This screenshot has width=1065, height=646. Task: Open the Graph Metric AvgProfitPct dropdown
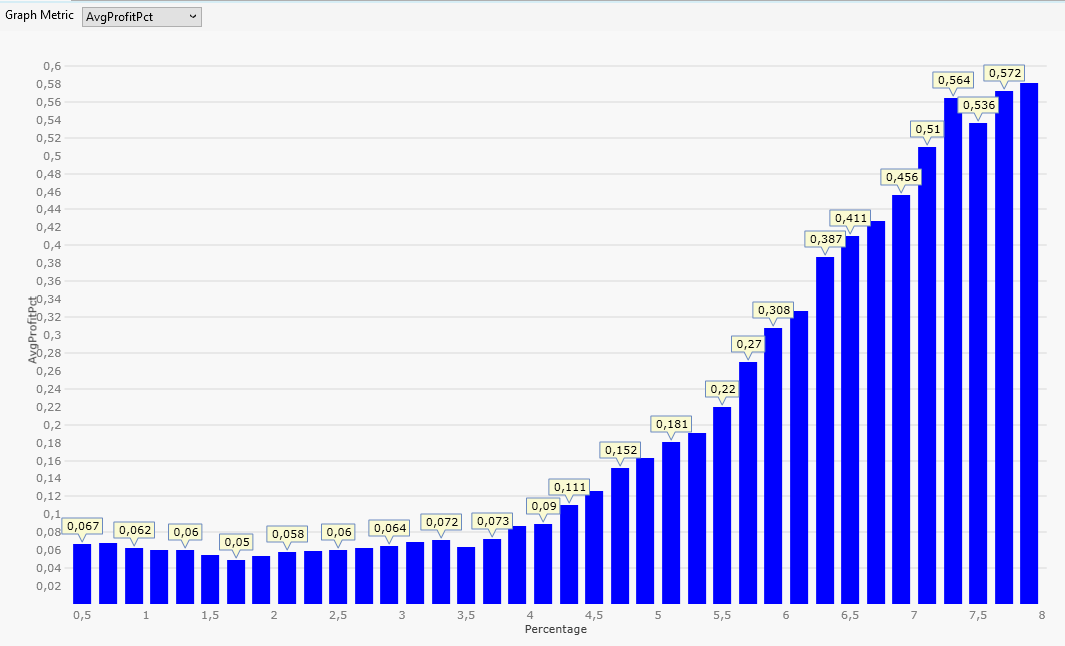click(141, 17)
